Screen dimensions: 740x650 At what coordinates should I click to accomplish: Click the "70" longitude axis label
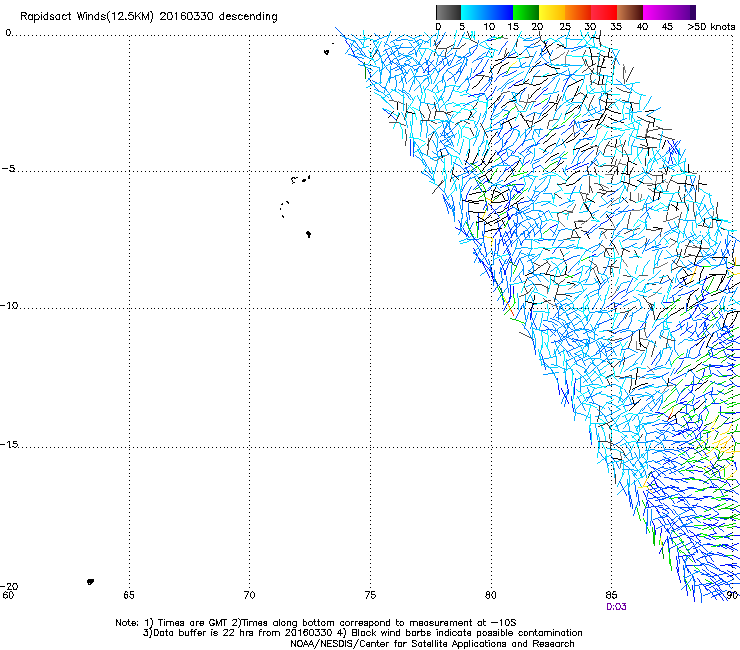coord(249,595)
